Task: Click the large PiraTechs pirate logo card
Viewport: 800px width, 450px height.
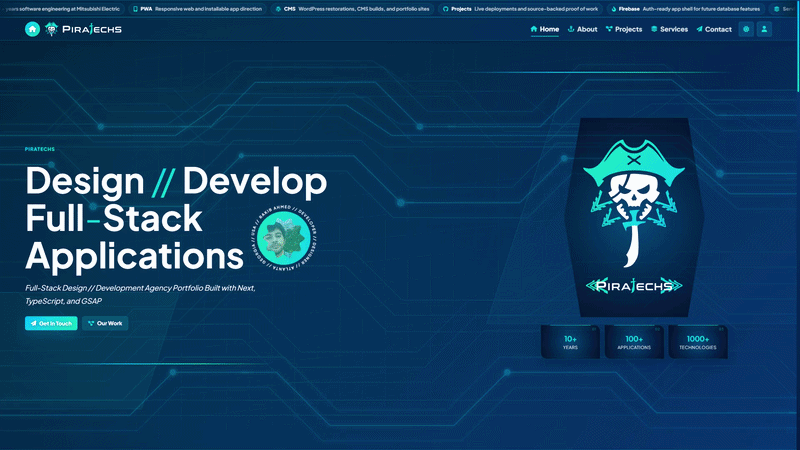Action: 634,218
